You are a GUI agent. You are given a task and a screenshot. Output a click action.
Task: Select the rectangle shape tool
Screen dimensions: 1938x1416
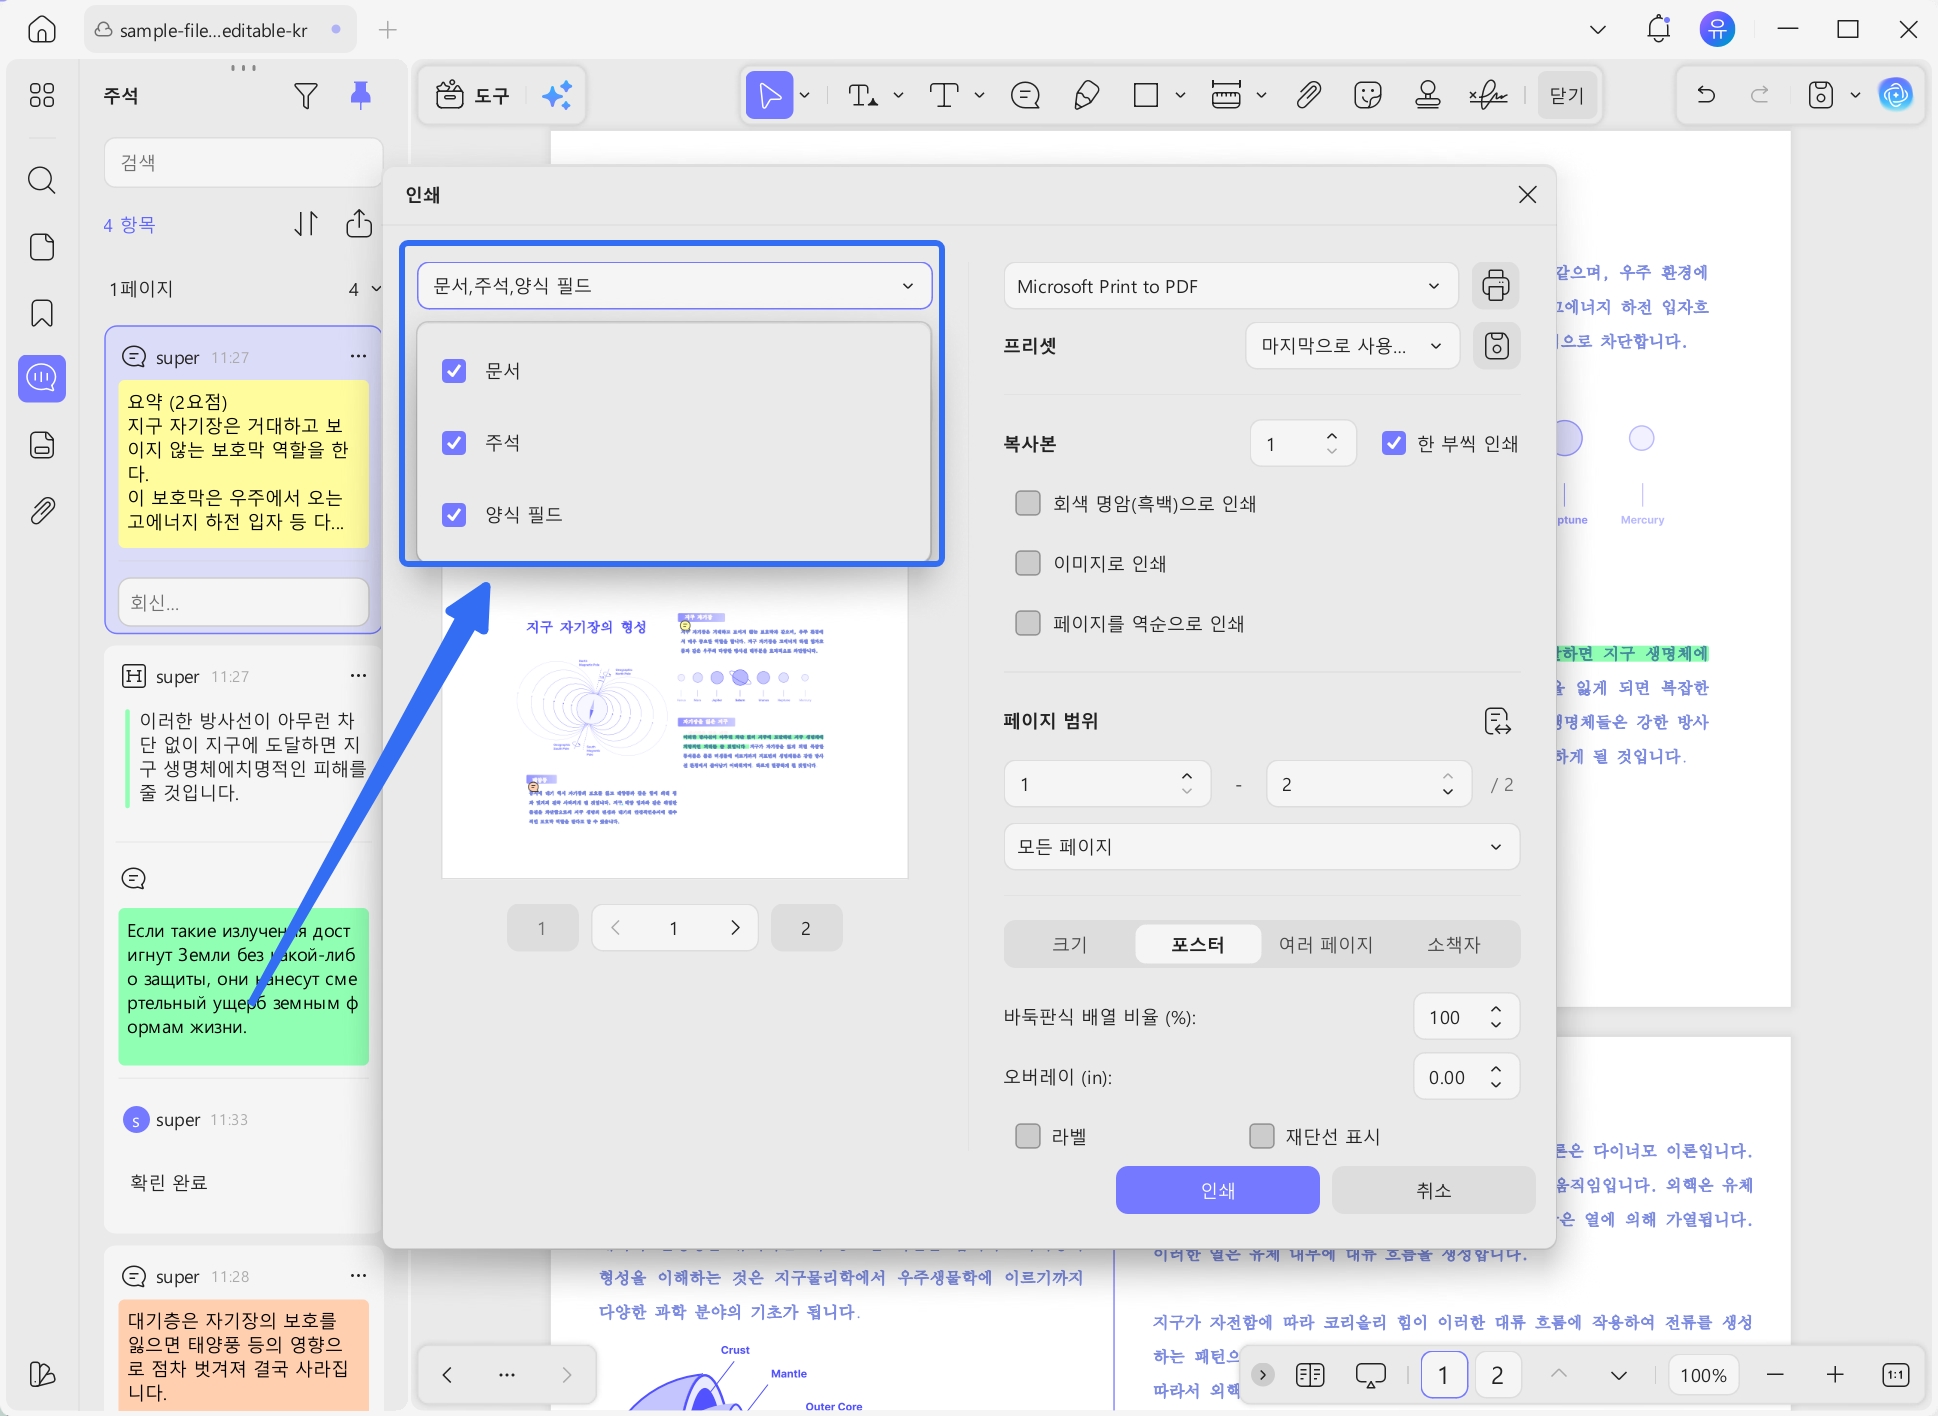tap(1146, 95)
